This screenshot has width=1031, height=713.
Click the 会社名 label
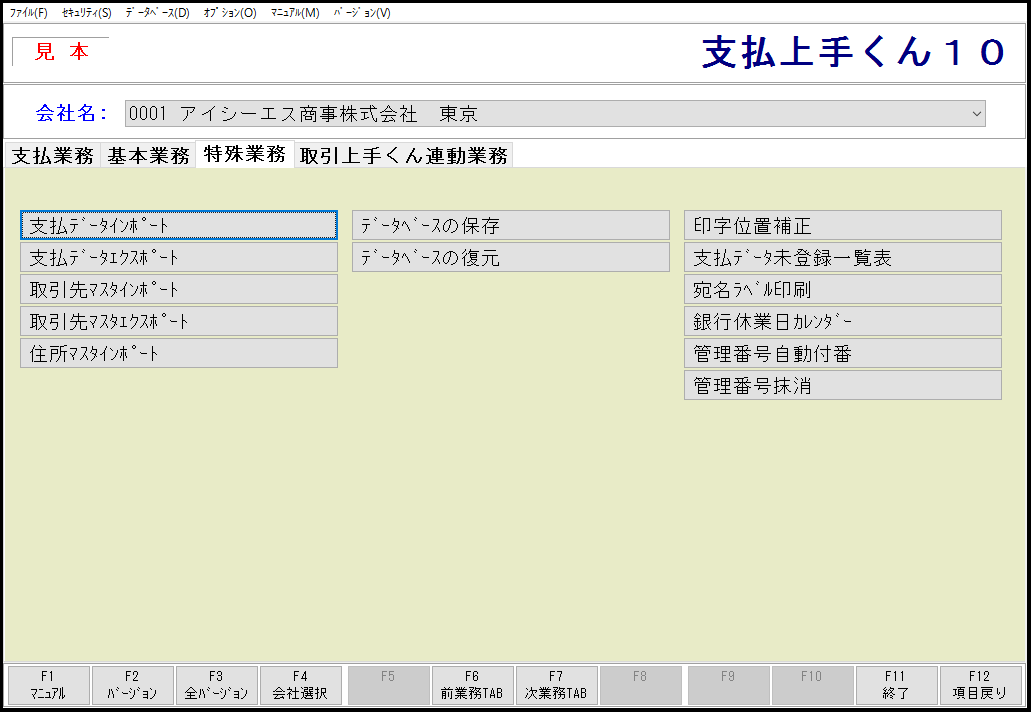click(72, 113)
